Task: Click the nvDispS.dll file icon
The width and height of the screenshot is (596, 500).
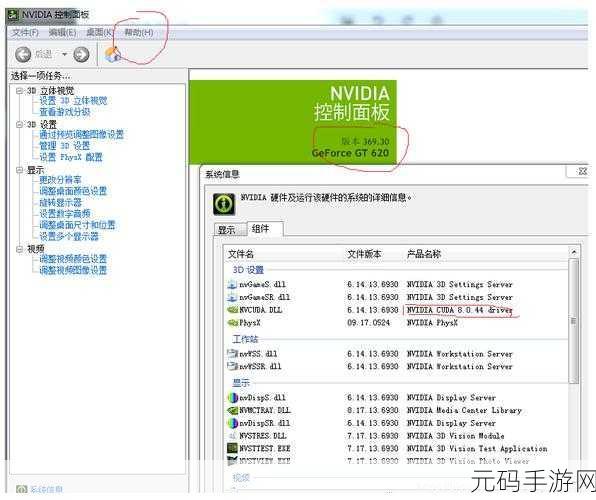Action: coord(232,398)
